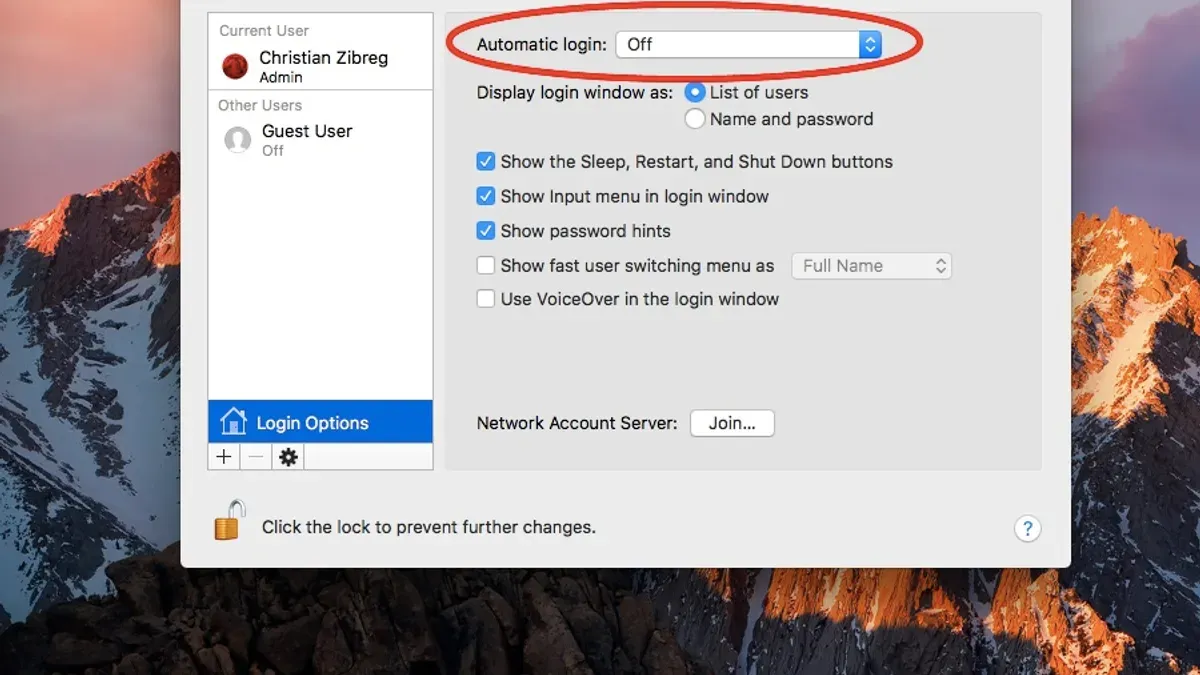This screenshot has width=1200, height=675.
Task: Click "Click the lock to prevent further changes" text
Action: tap(429, 527)
